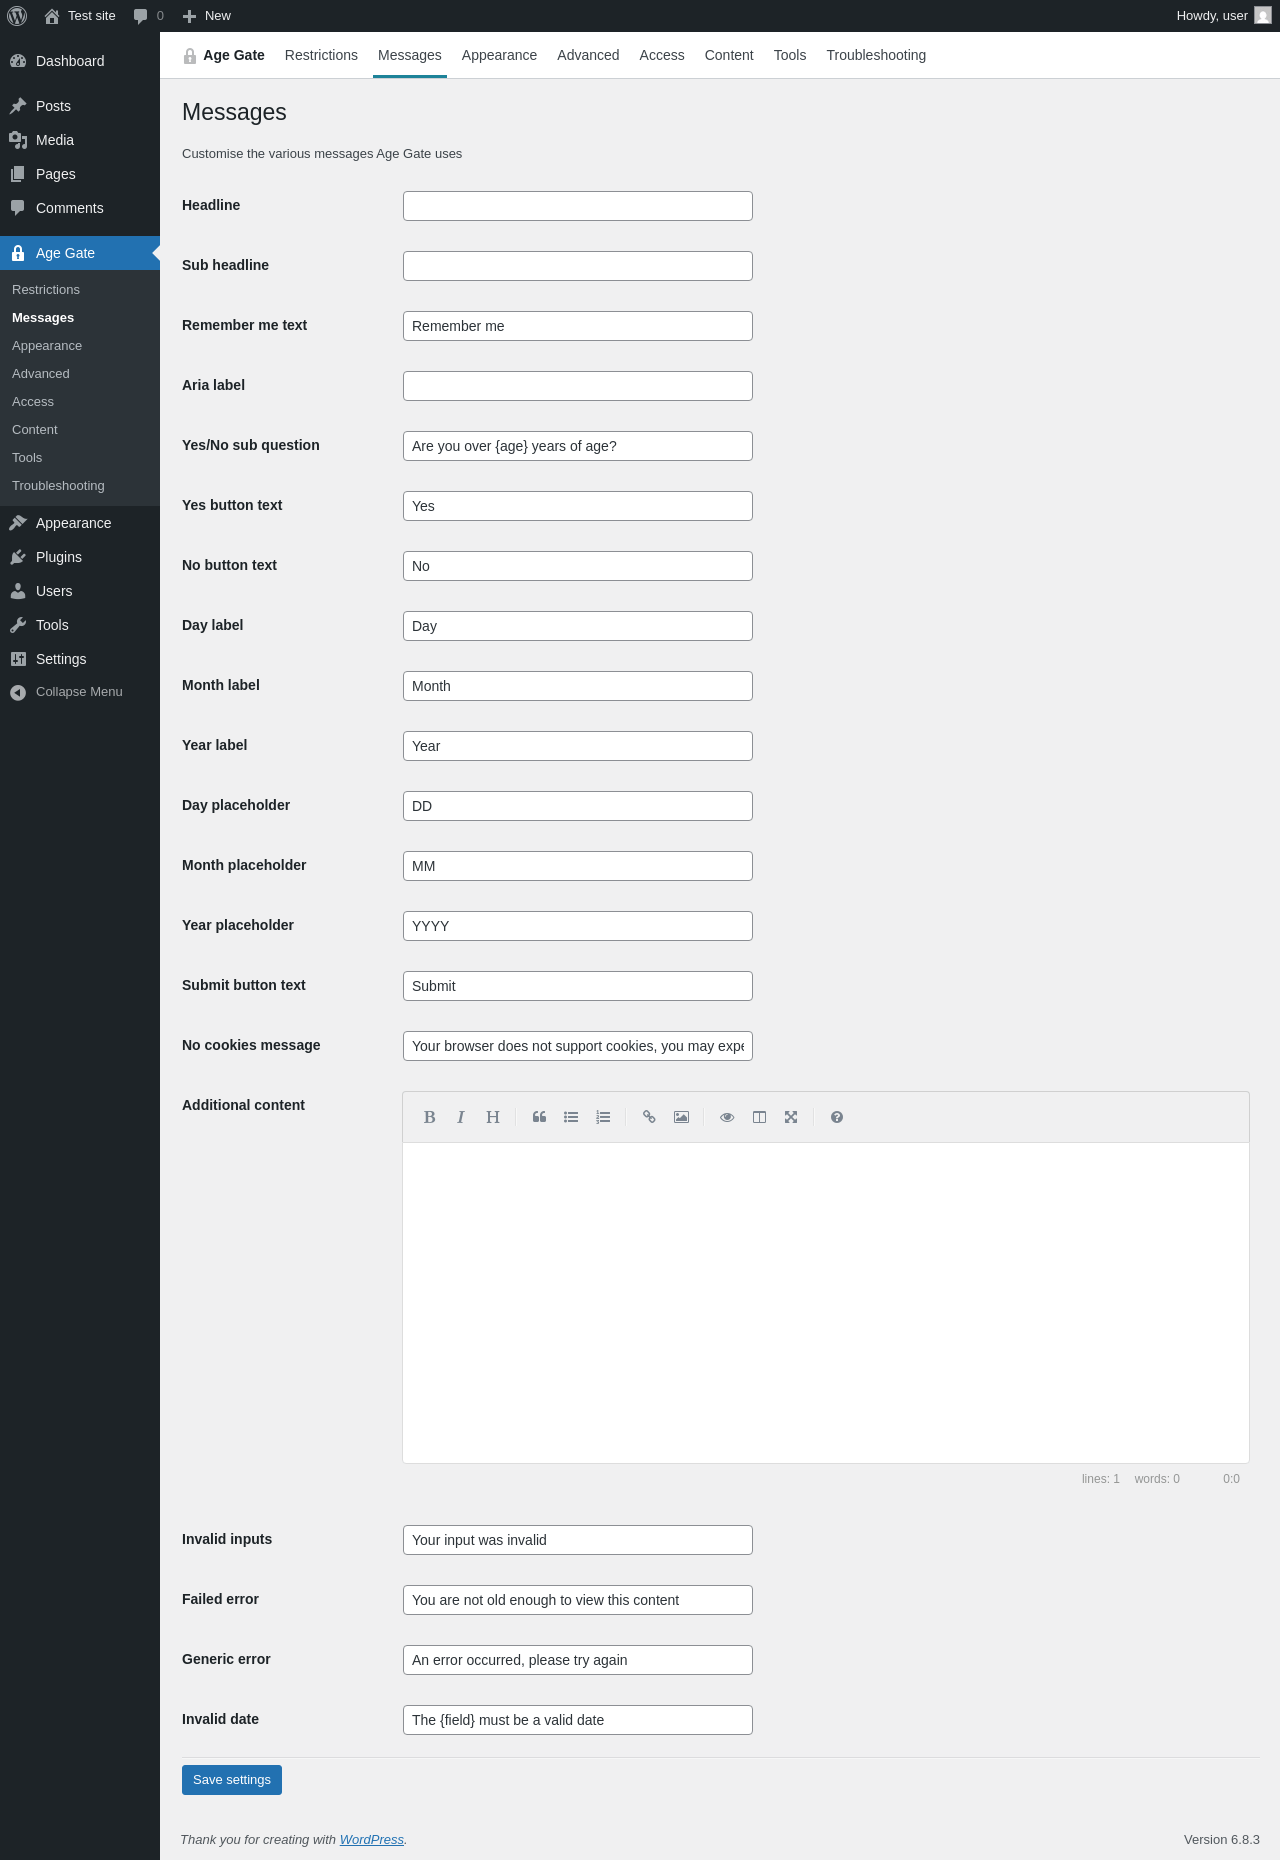
Task: Insert blockquote in Additional content editor
Action: pyautogui.click(x=539, y=1117)
